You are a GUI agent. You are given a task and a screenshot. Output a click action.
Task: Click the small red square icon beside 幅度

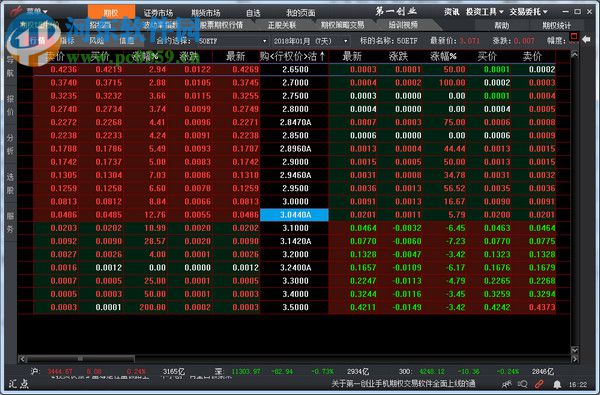pyautogui.click(x=574, y=37)
